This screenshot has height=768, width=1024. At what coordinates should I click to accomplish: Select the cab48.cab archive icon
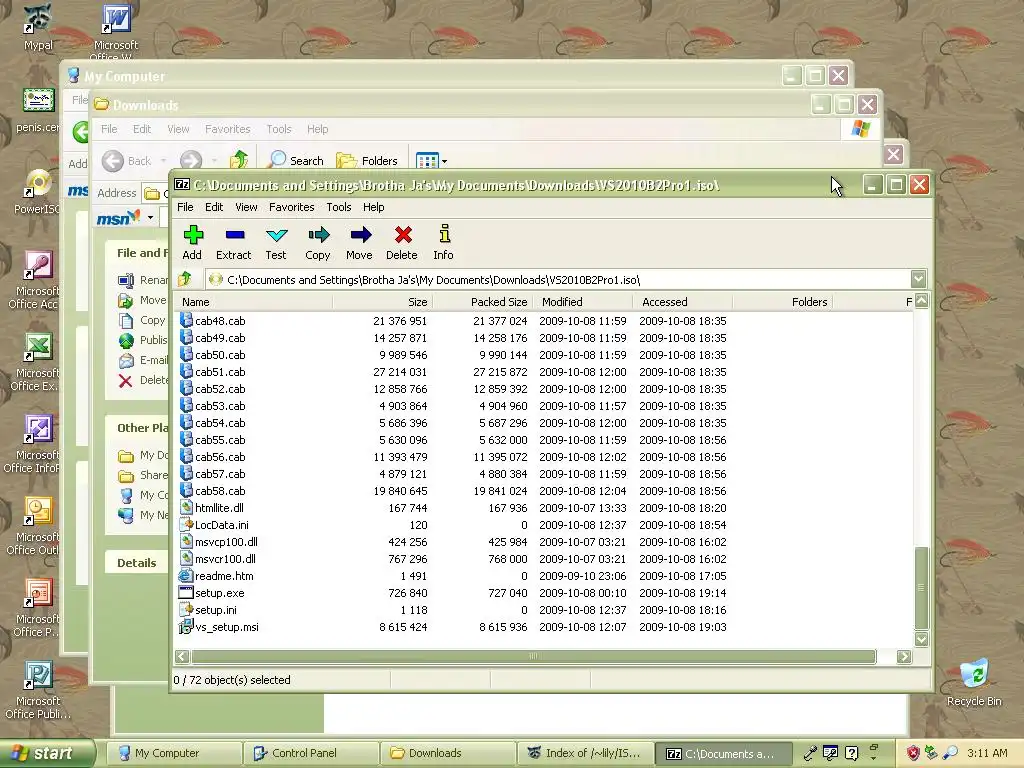[x=185, y=320]
